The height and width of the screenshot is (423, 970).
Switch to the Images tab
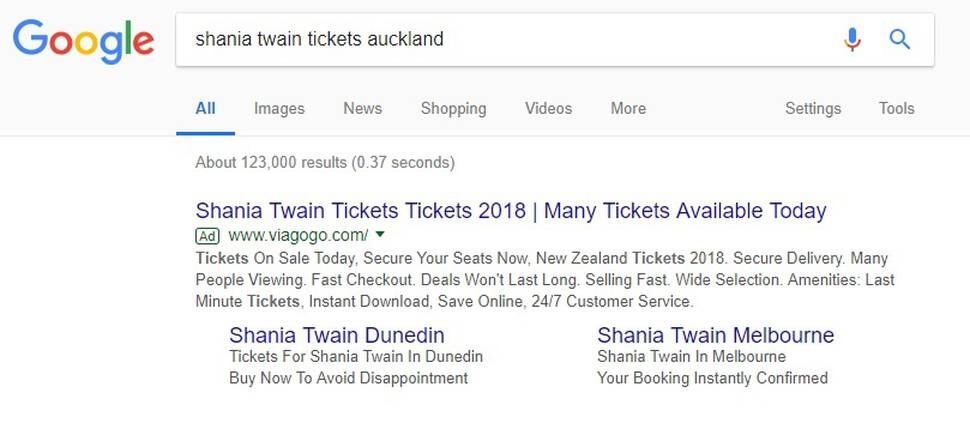click(x=279, y=108)
